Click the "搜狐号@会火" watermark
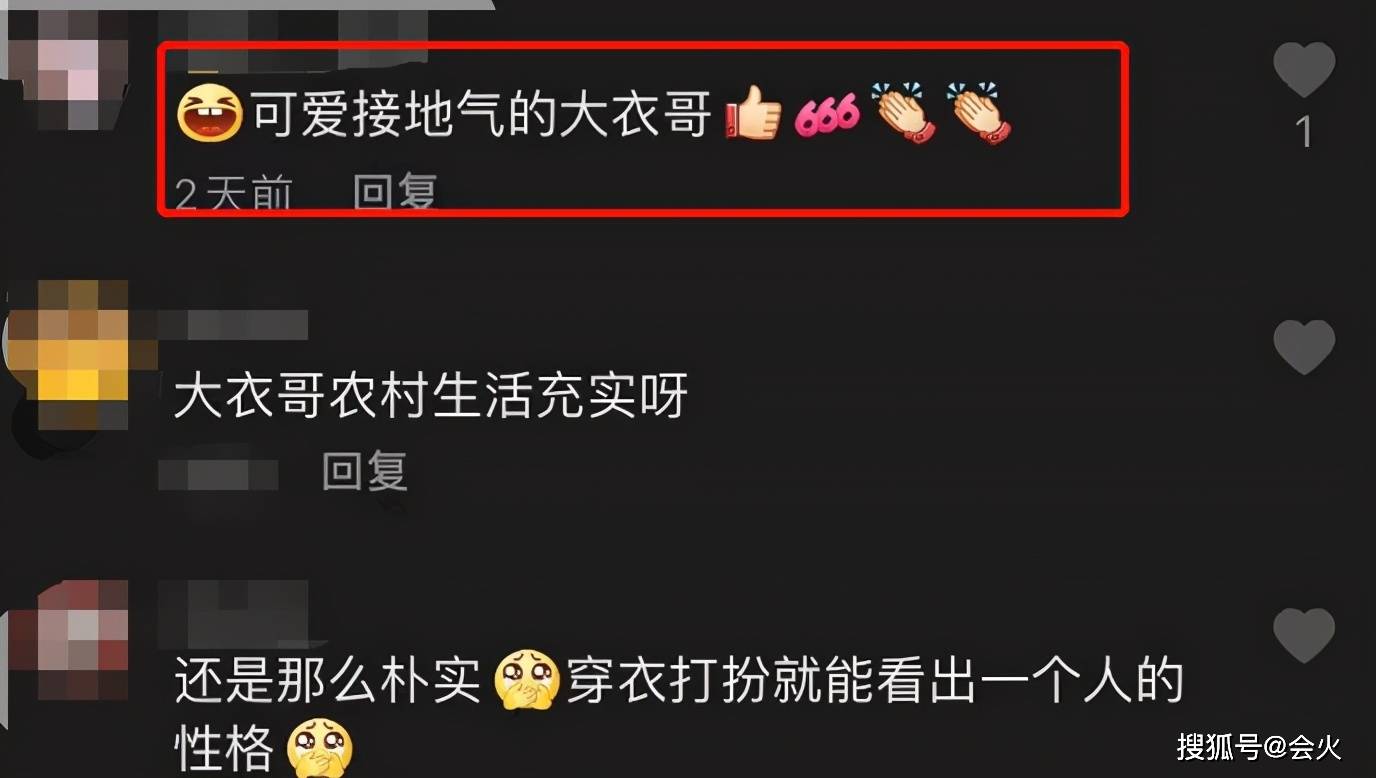Image resolution: width=1376 pixels, height=778 pixels. click(x=1259, y=746)
